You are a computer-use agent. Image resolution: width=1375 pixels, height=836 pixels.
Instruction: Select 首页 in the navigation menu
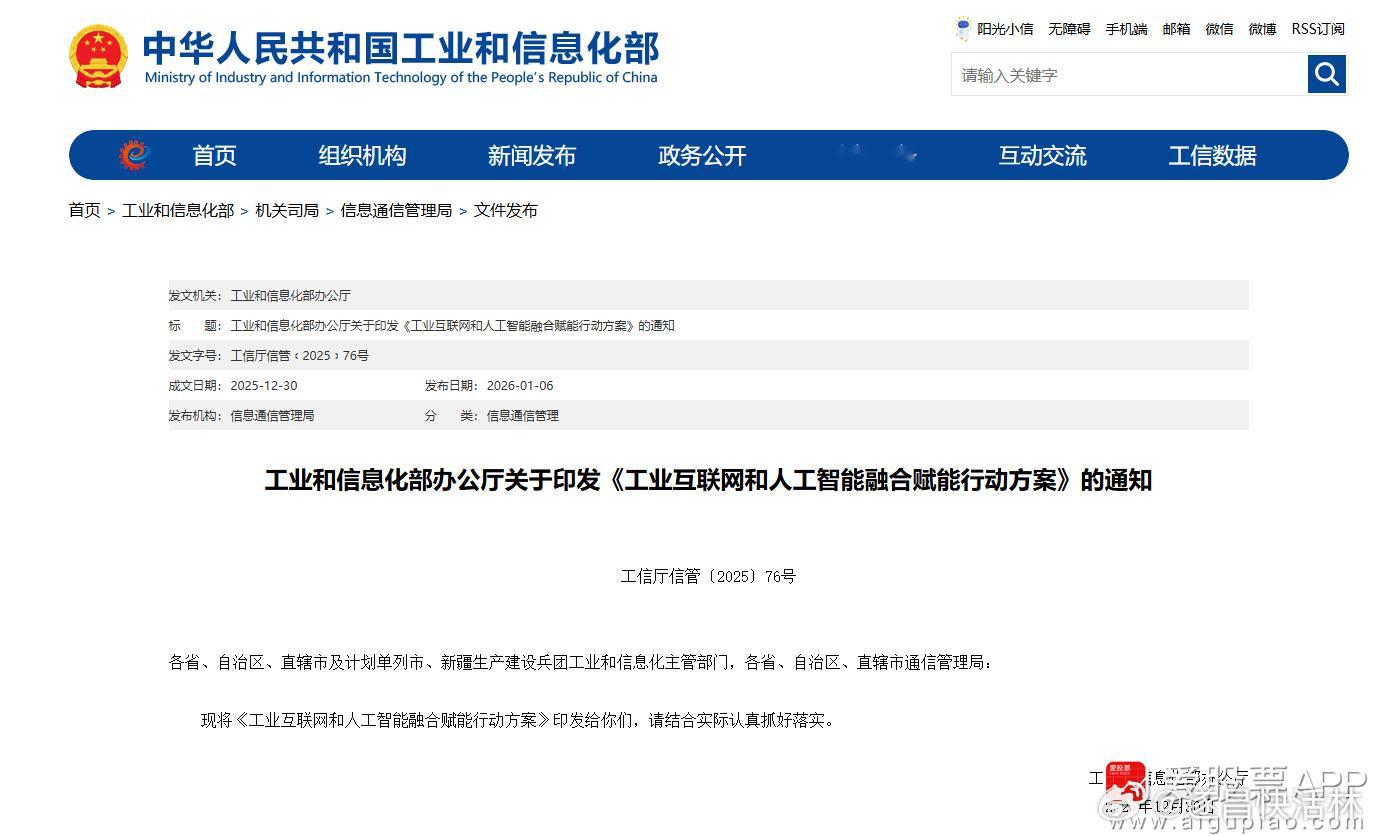point(214,155)
